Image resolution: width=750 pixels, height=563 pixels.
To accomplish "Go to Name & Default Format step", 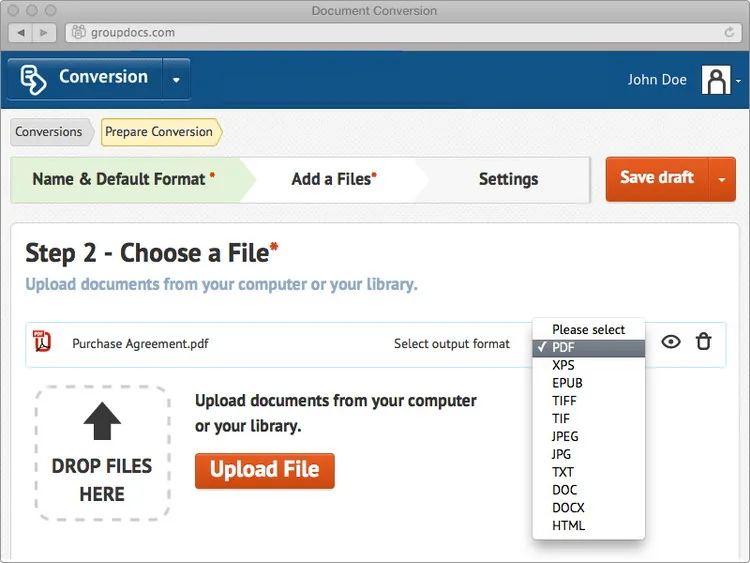I will [123, 179].
